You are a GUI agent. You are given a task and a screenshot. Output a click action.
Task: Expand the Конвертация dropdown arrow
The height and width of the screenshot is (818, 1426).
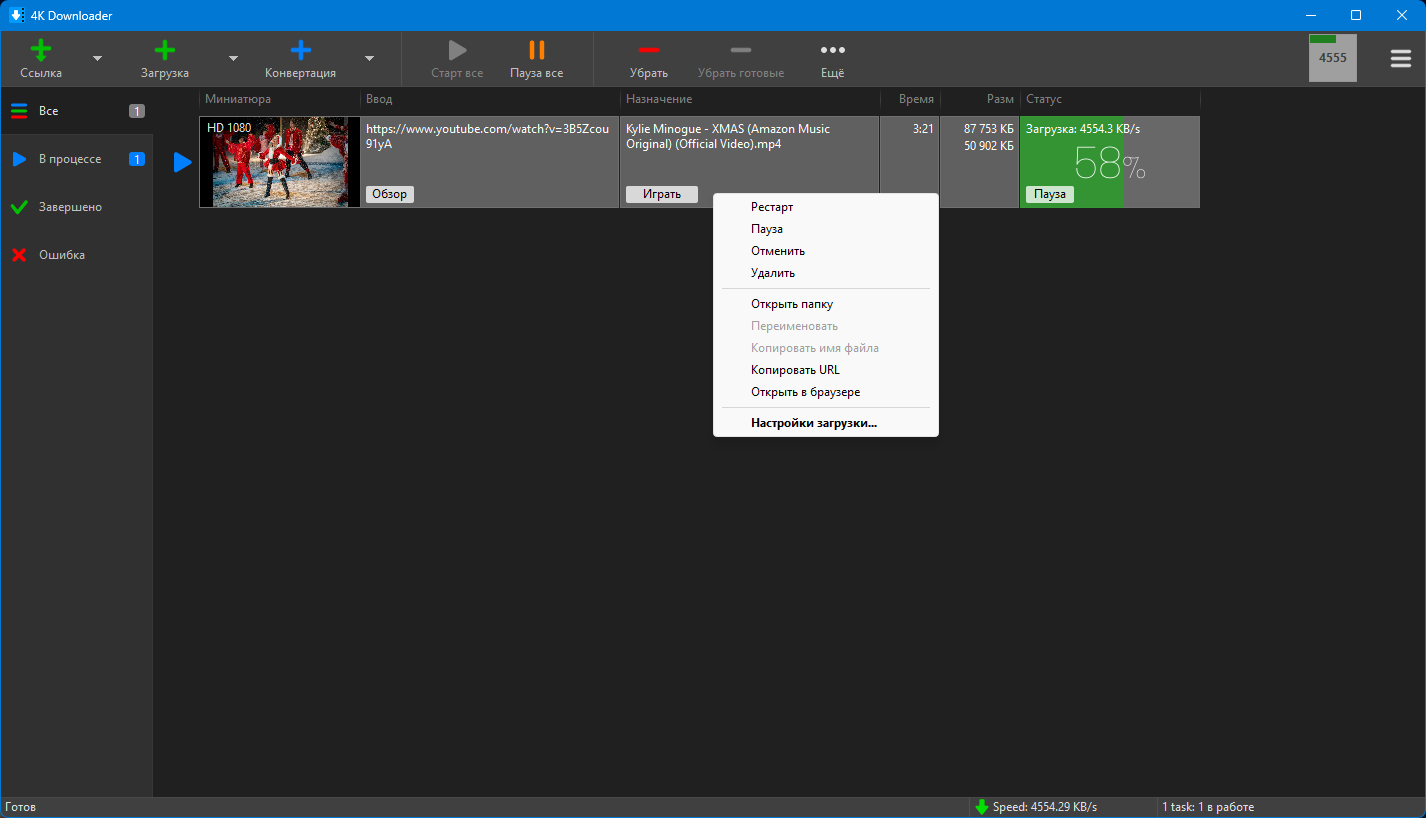369,58
